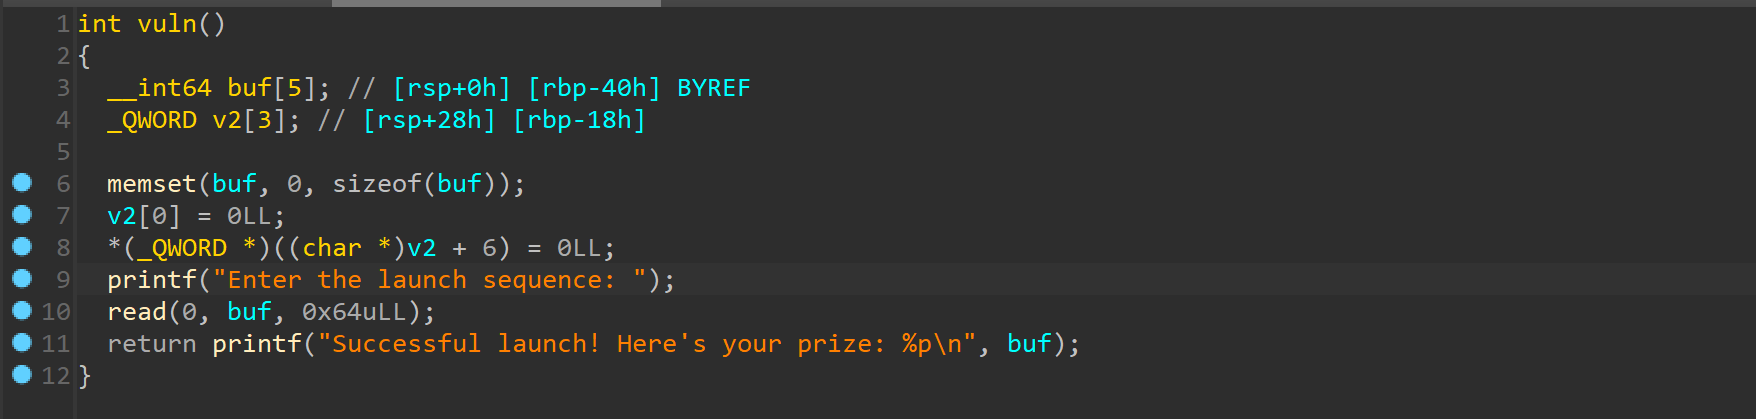Click the v2 variable declaration on line 4
The height and width of the screenshot is (419, 1756).
pos(227,120)
